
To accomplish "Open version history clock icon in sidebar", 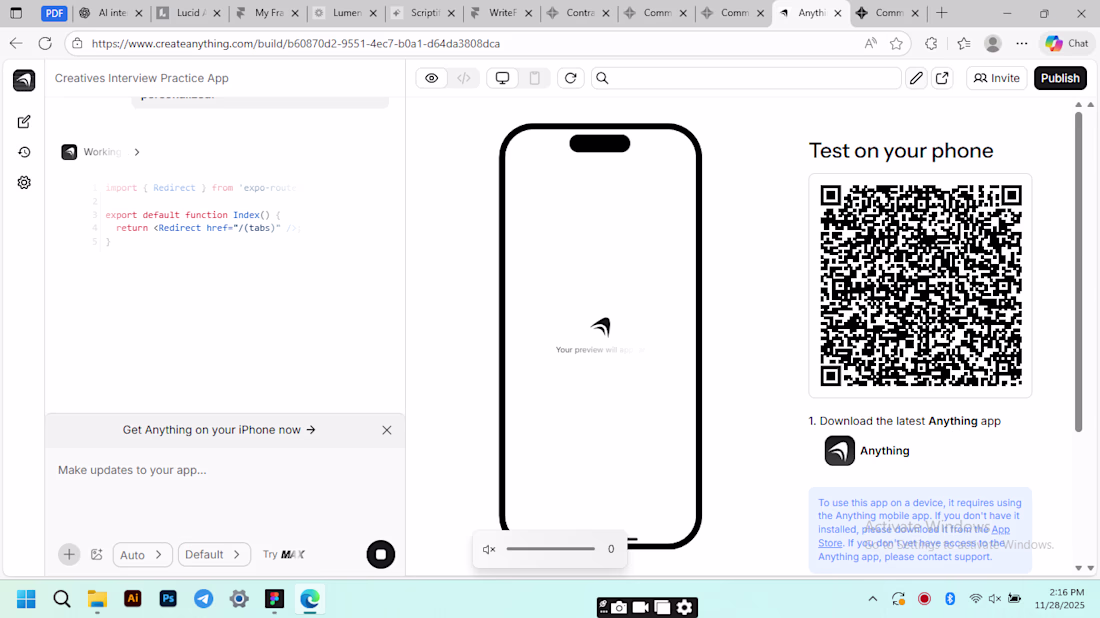I will 24,152.
